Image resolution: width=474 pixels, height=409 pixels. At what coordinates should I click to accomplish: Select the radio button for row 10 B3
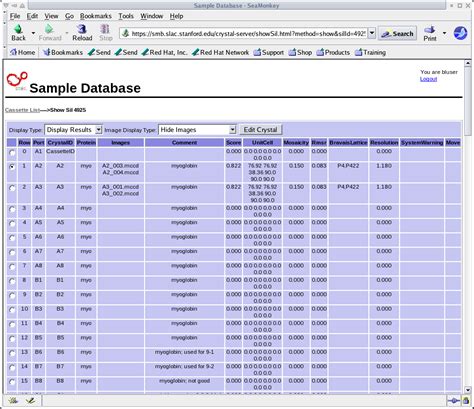(x=12, y=310)
